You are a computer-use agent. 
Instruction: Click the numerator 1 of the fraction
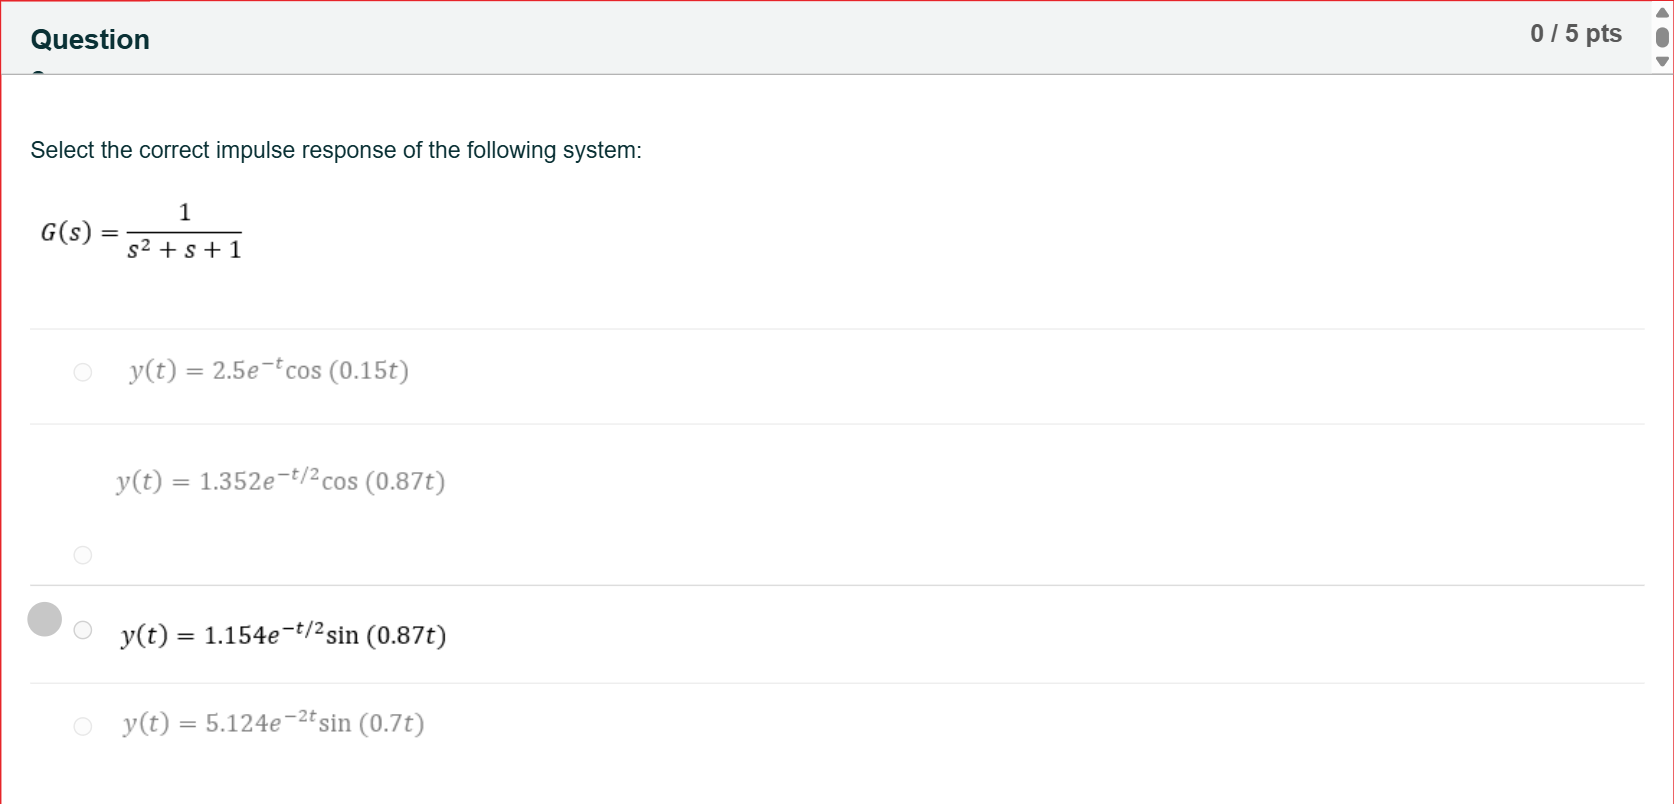[x=184, y=212]
